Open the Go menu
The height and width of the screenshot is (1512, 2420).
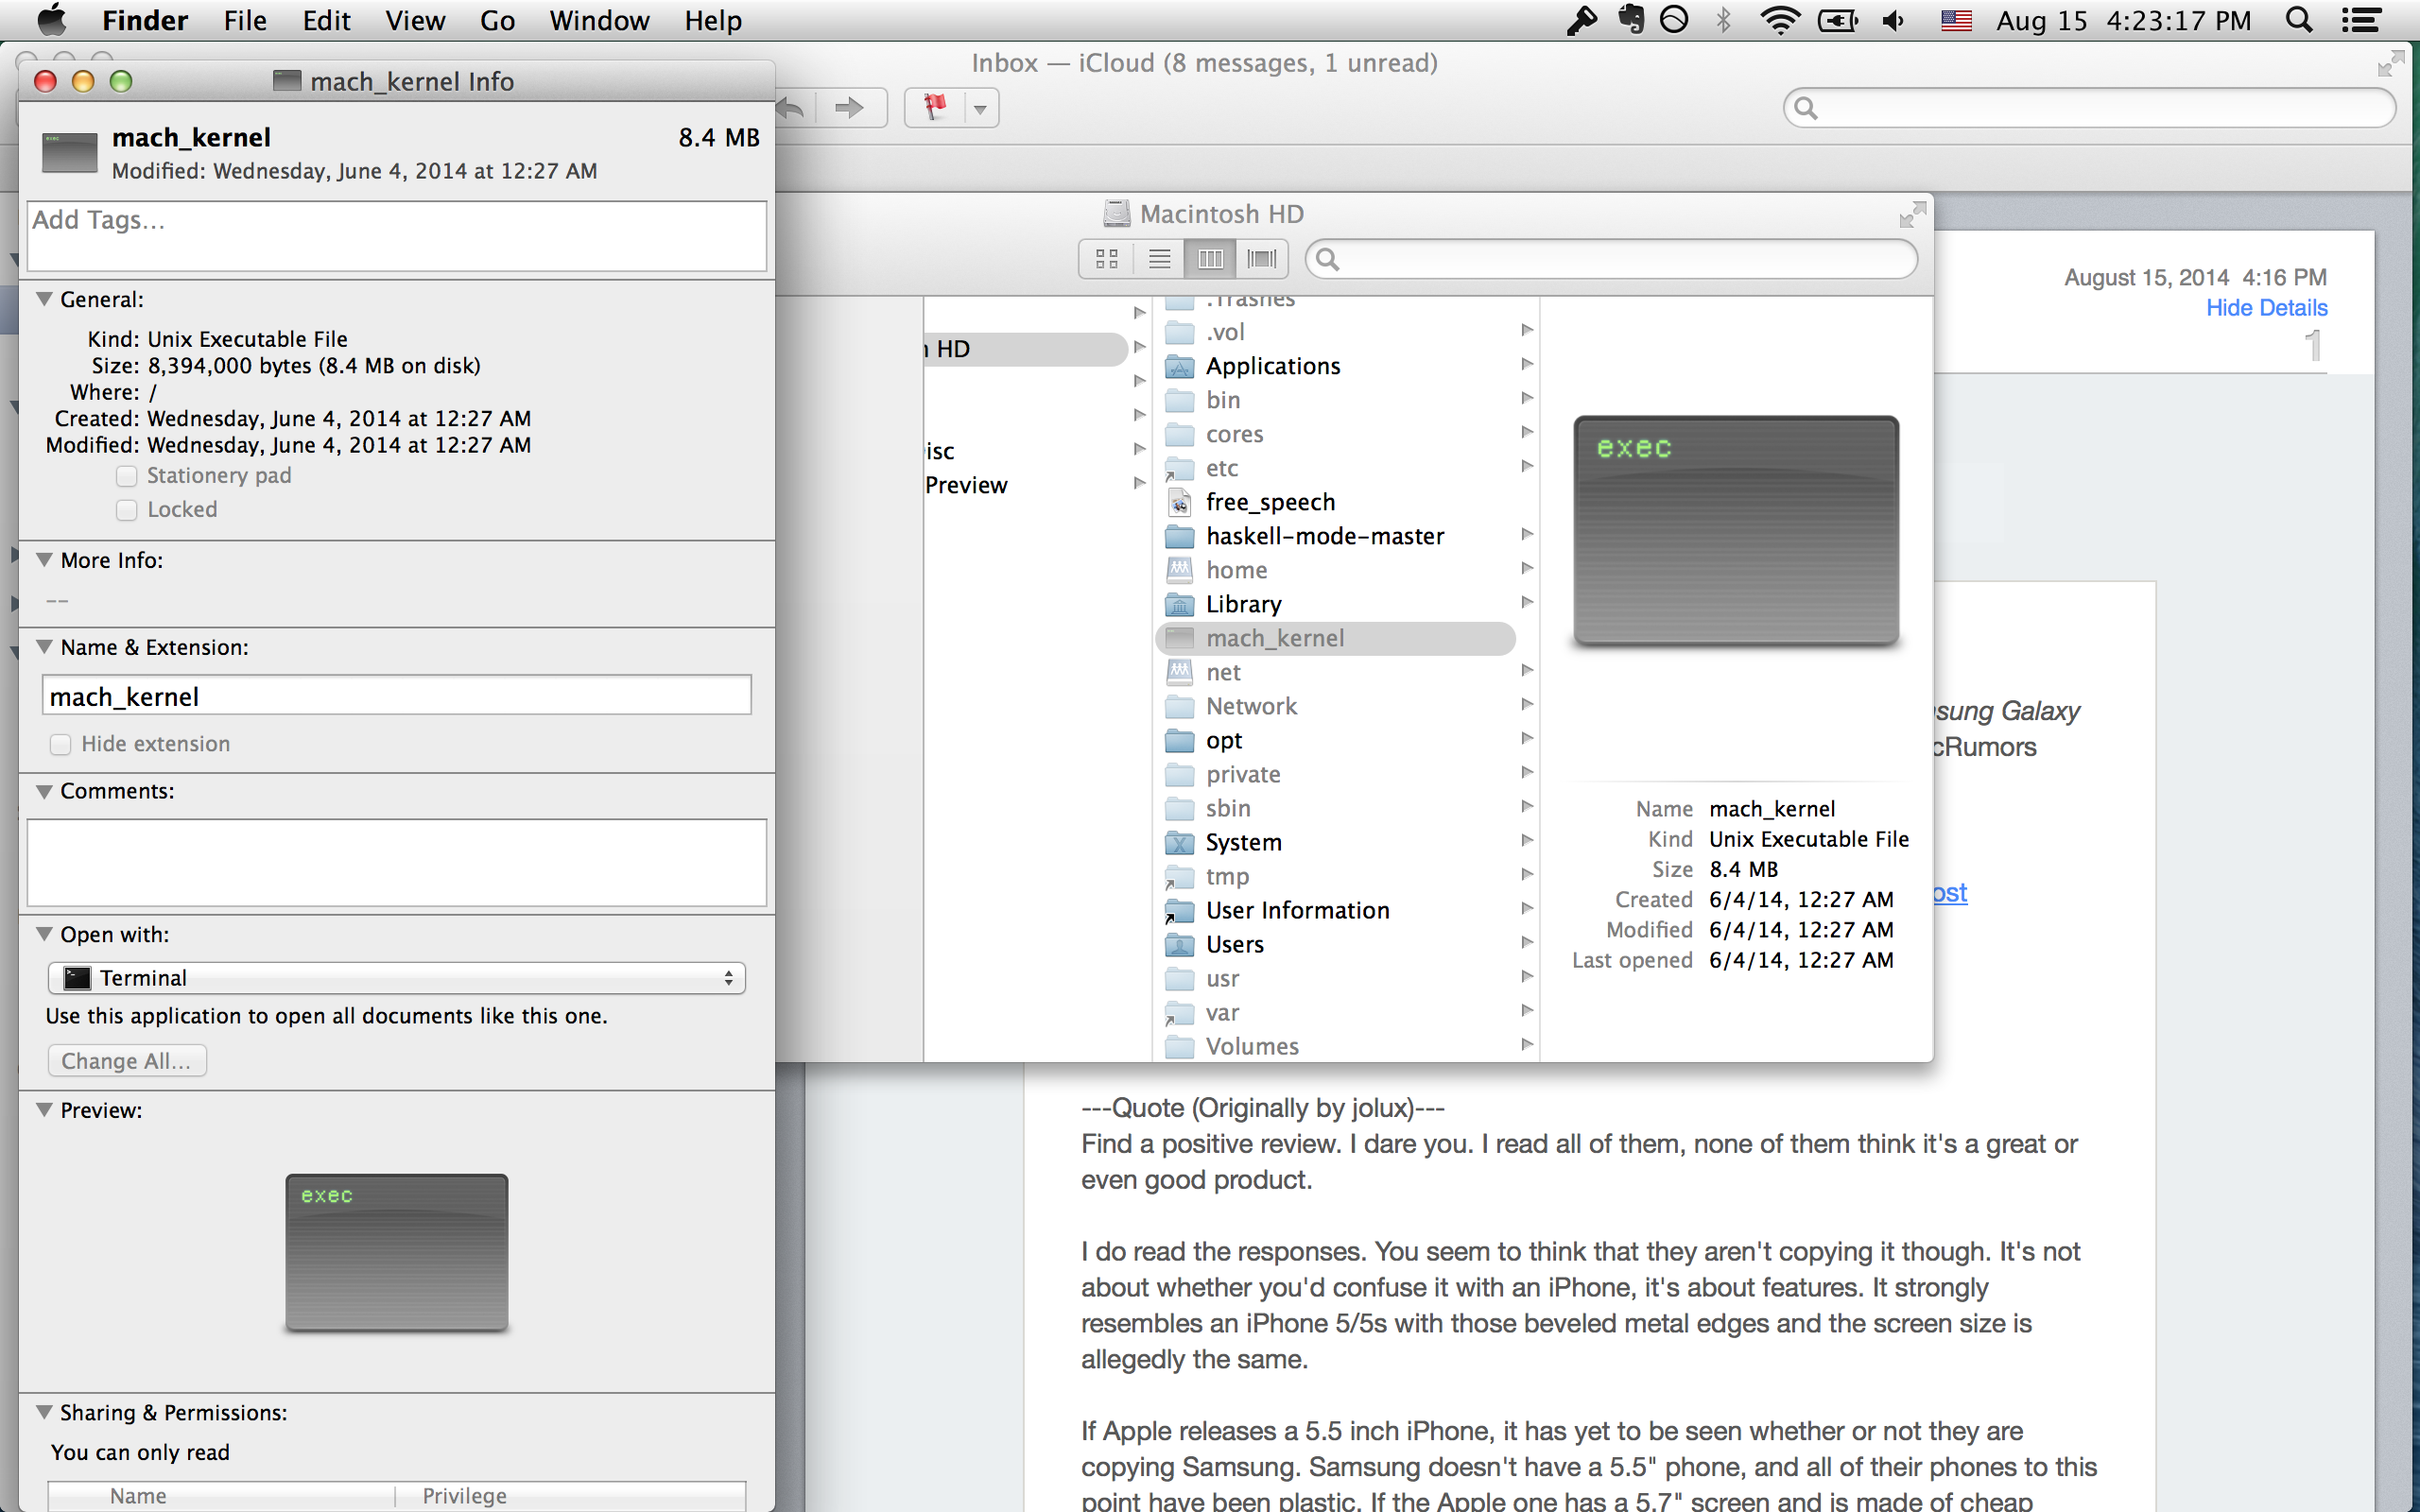coord(497,20)
